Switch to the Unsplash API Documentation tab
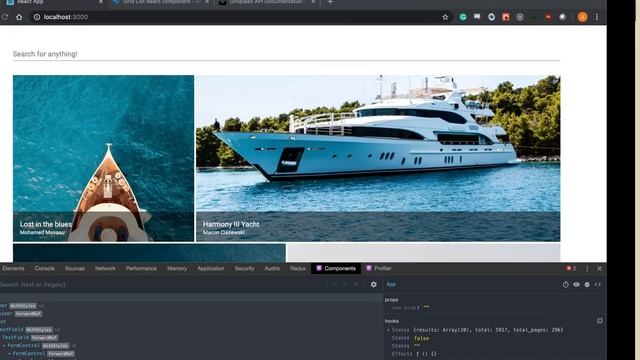 pyautogui.click(x=265, y=2)
